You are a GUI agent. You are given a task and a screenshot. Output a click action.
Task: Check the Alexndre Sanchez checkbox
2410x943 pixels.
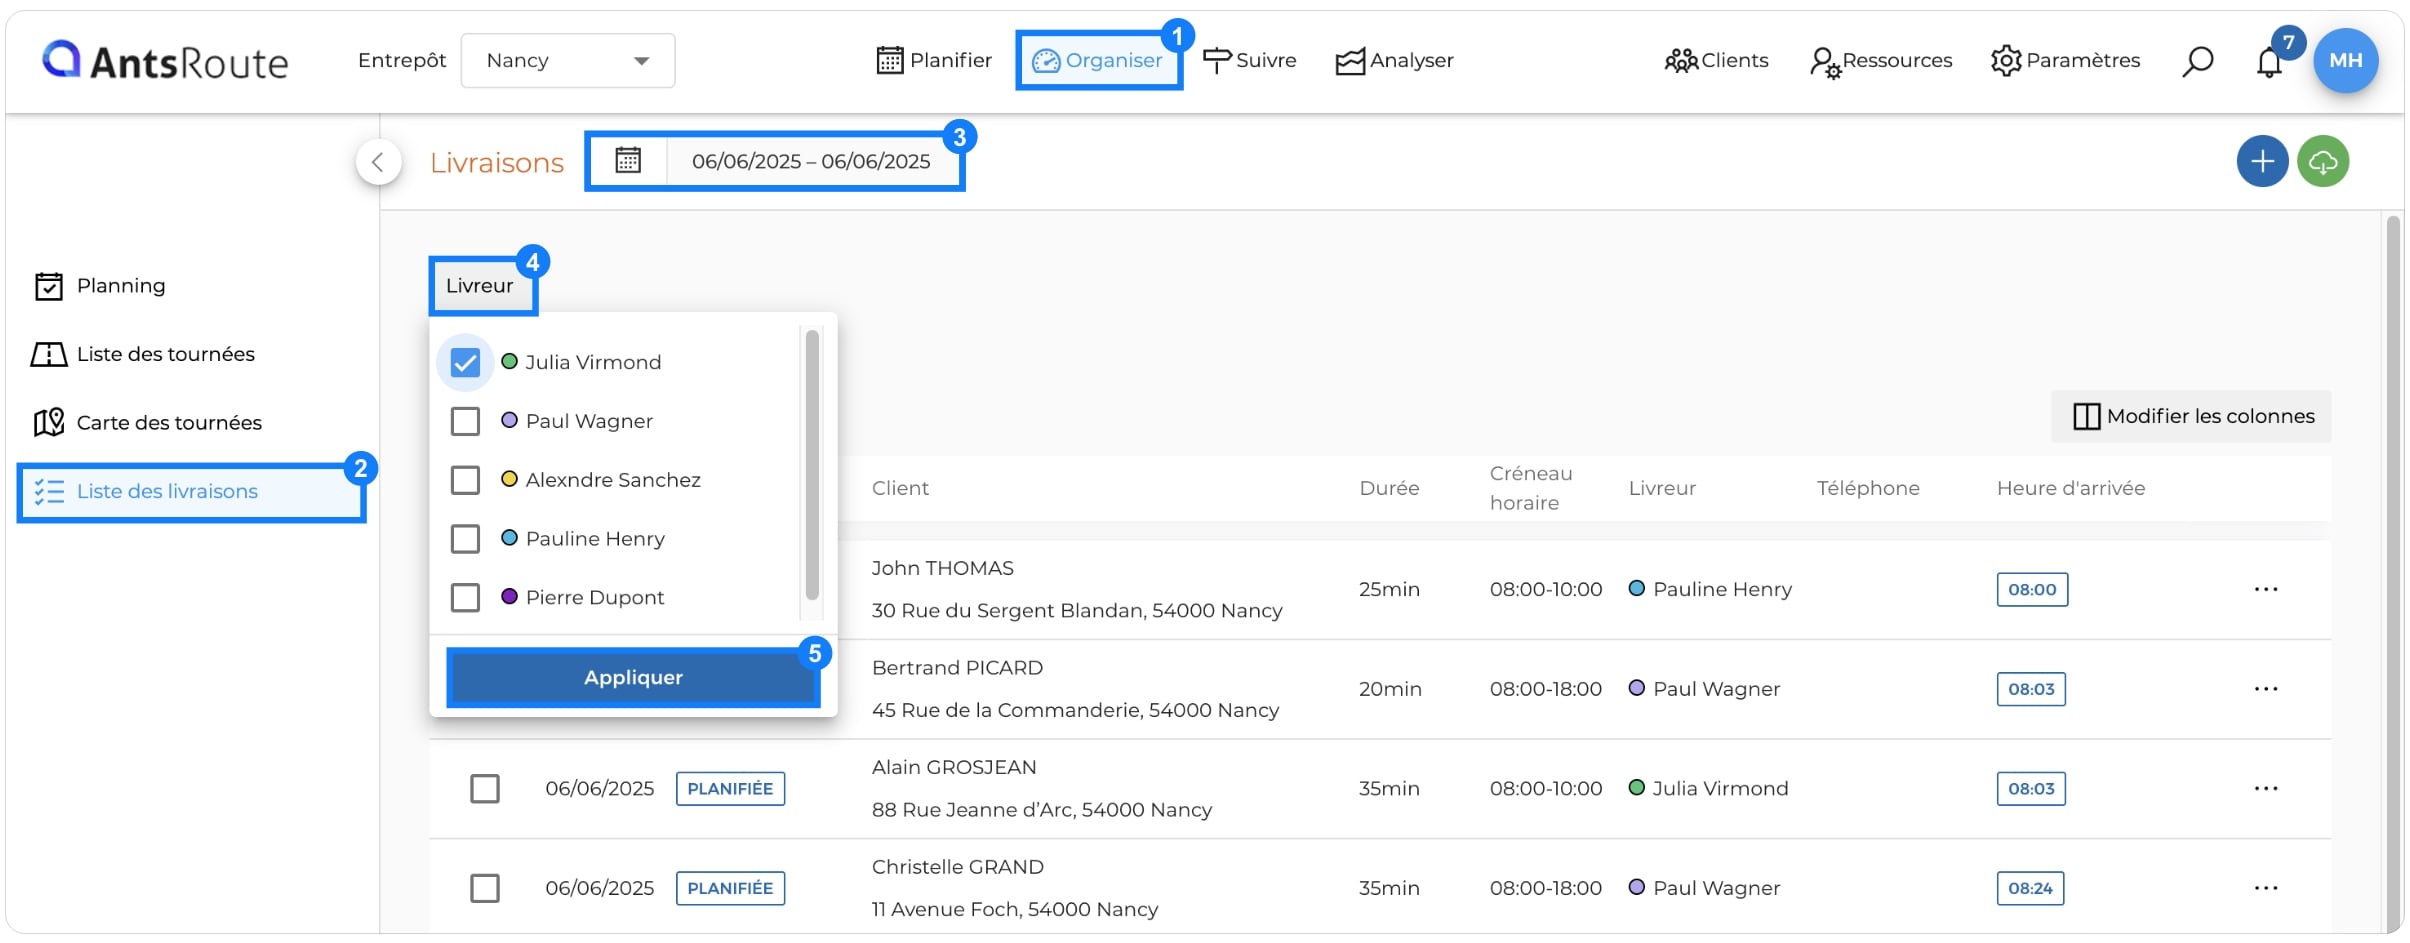(x=465, y=480)
